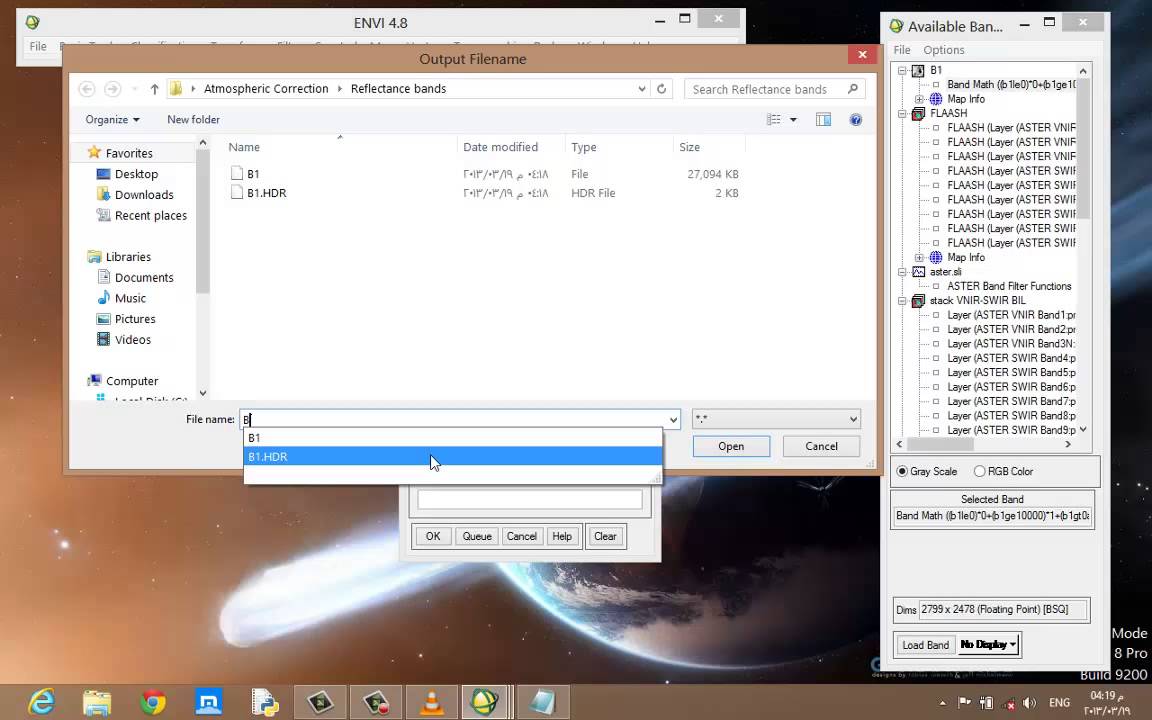Collapse the stack VNIR-SWIR BIL node

[x=902, y=300]
